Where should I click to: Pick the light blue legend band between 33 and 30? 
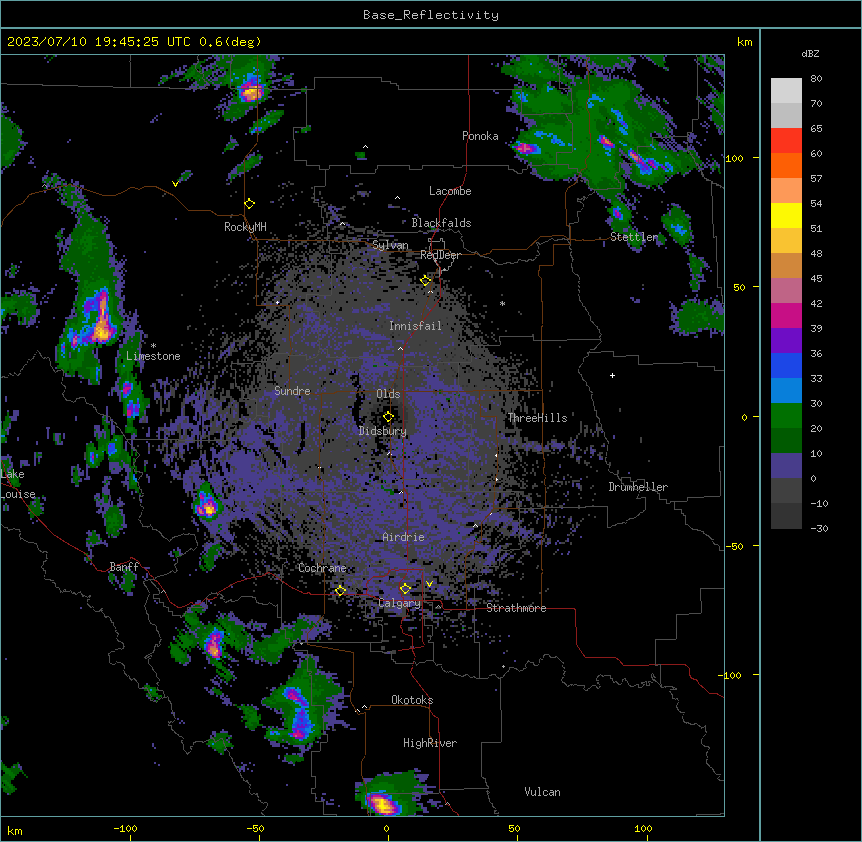[786, 391]
